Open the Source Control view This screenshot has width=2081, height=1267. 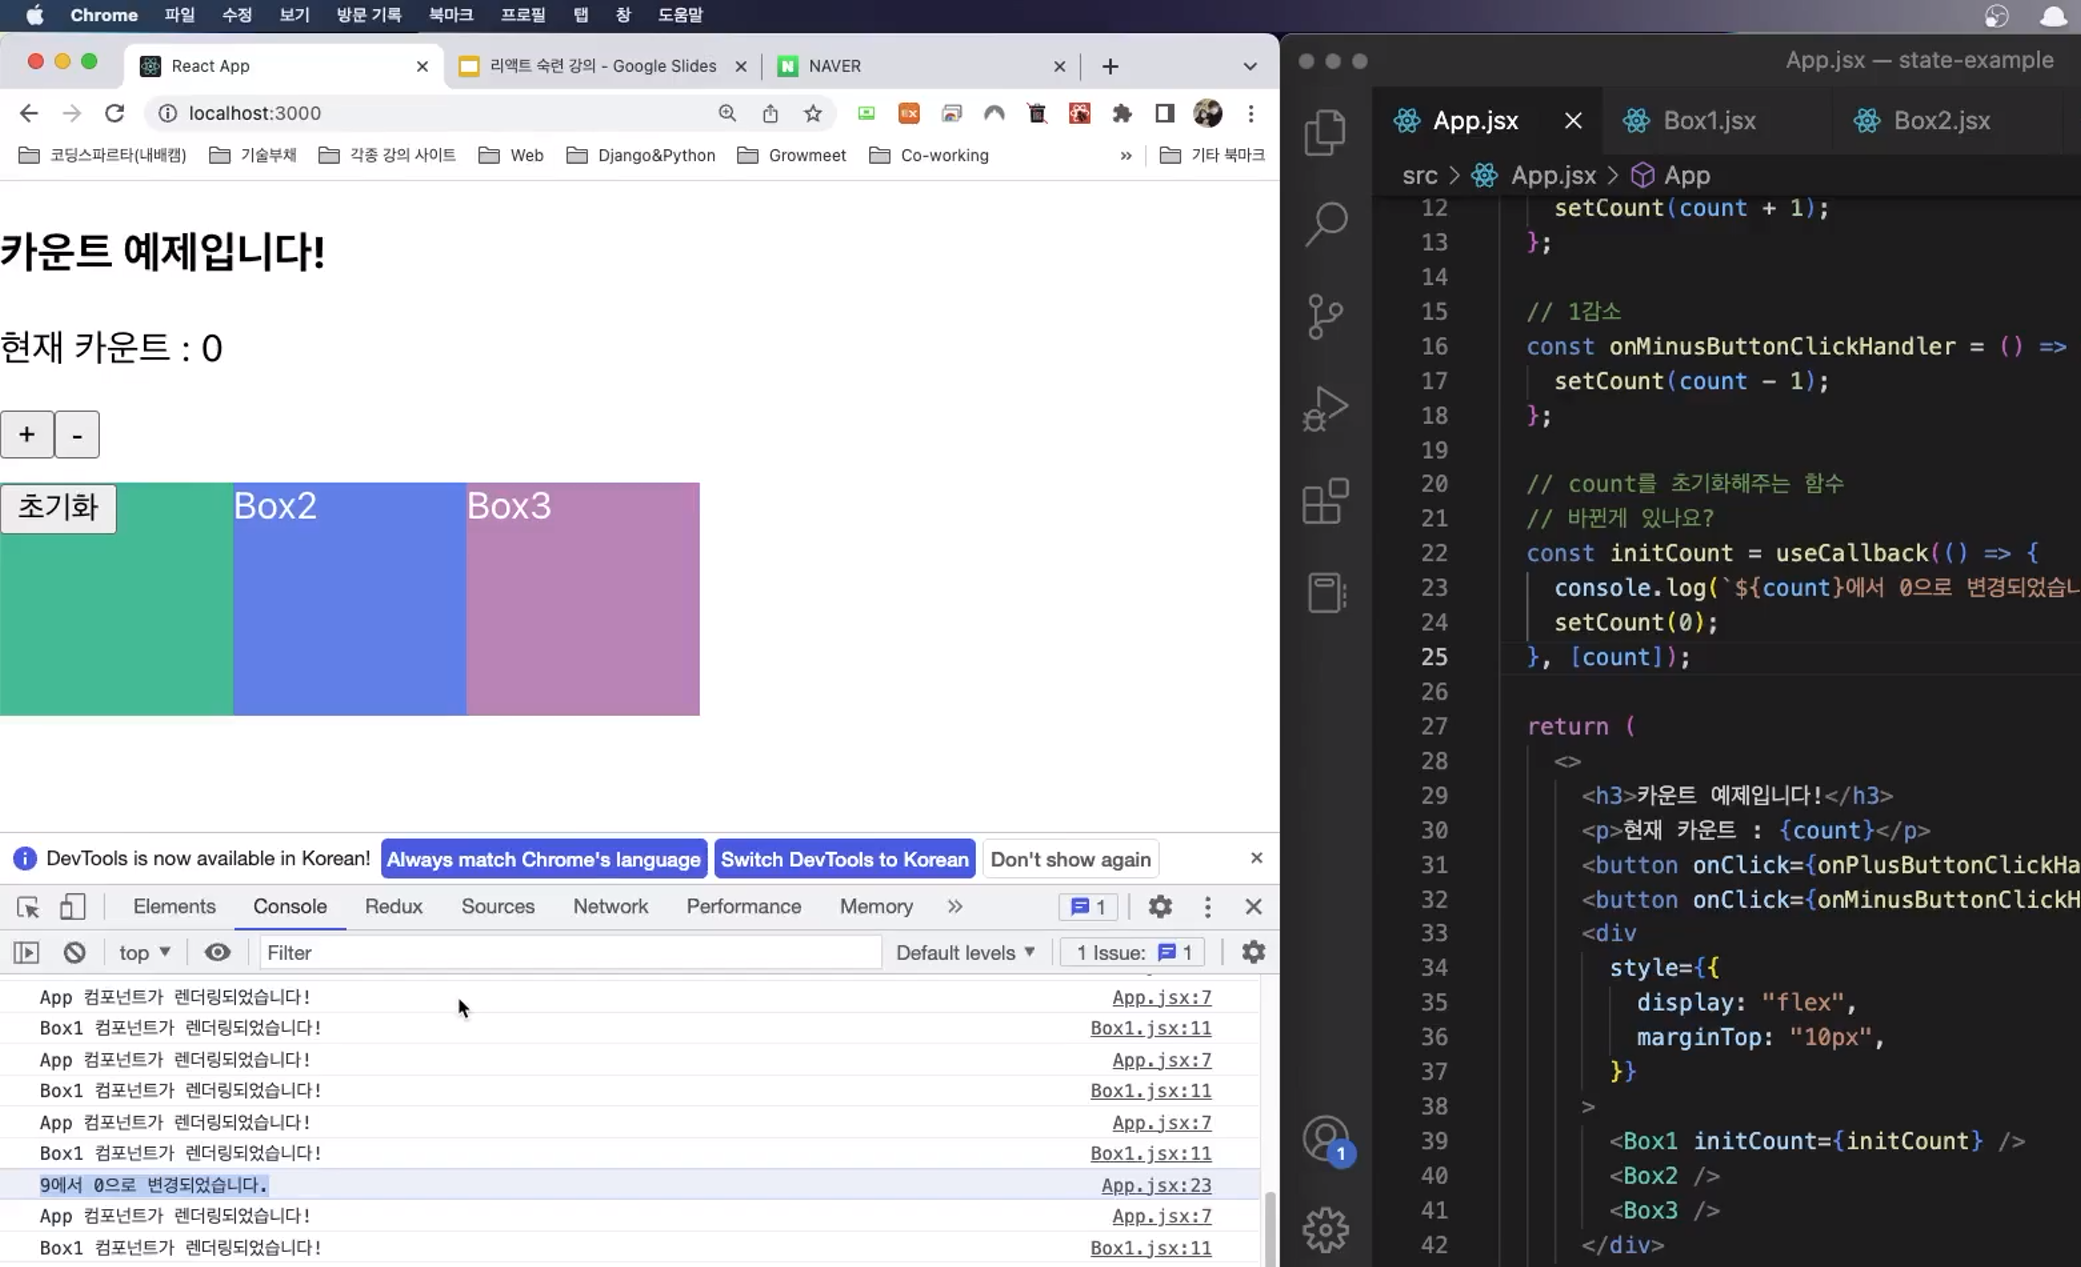[1325, 316]
